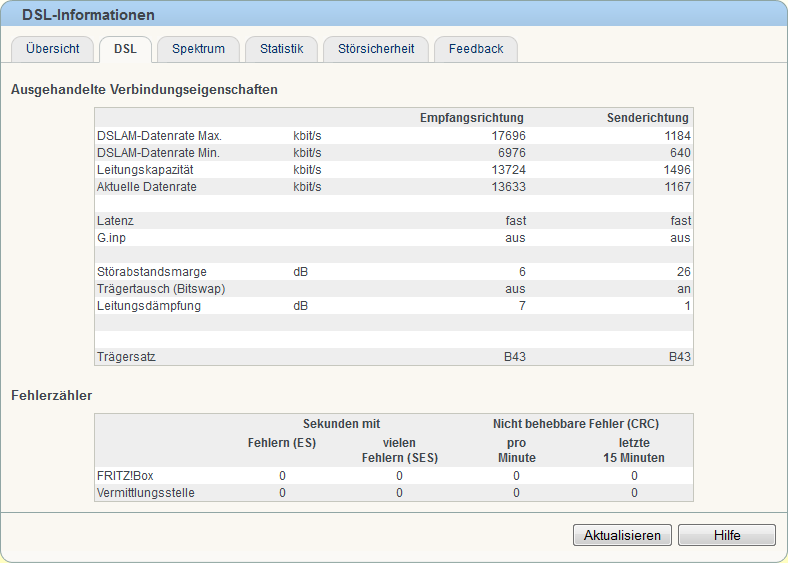Click the Leitungskapazität row label
788x563 pixels.
click(145, 170)
